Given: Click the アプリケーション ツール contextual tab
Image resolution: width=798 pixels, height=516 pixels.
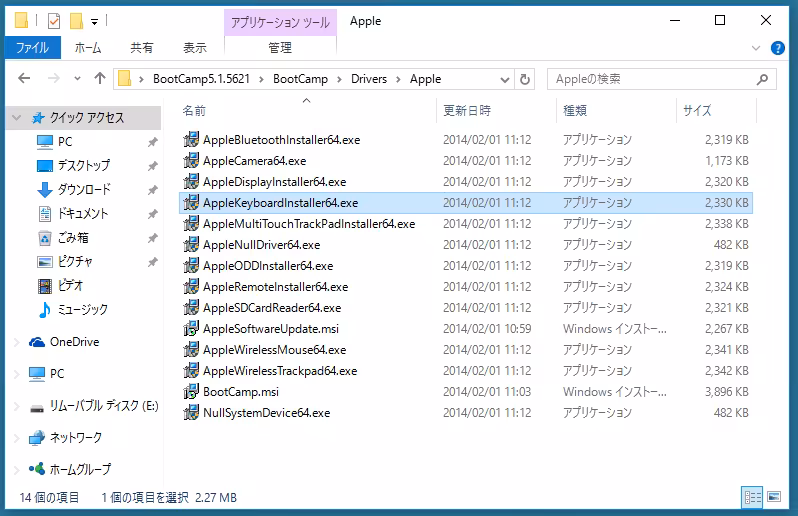Looking at the screenshot, I should (x=280, y=22).
